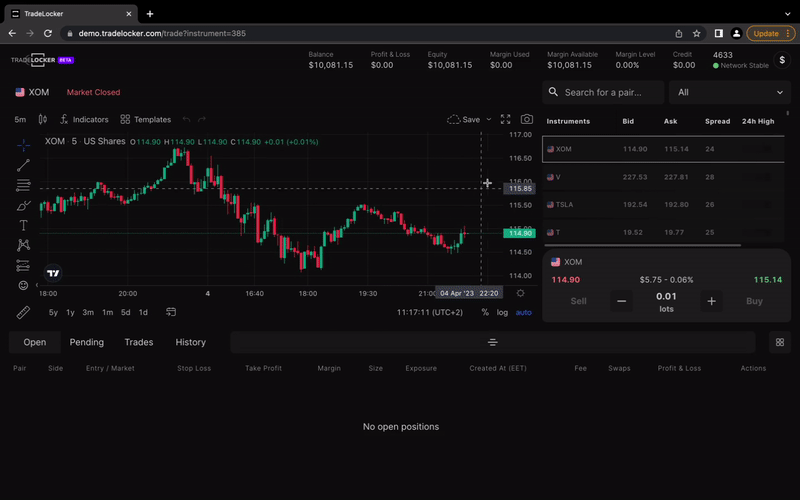Open the go to date tool
This screenshot has height=500, width=800.
pyautogui.click(x=171, y=312)
